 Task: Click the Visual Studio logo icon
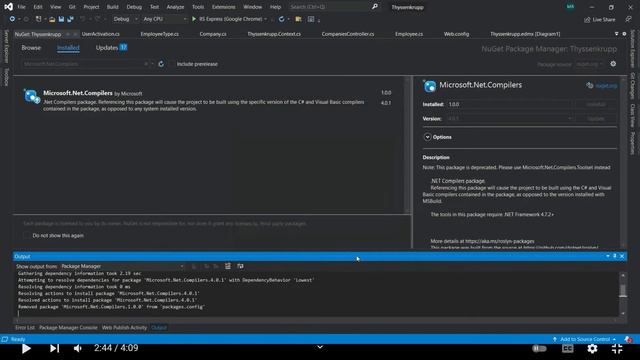[8, 7]
